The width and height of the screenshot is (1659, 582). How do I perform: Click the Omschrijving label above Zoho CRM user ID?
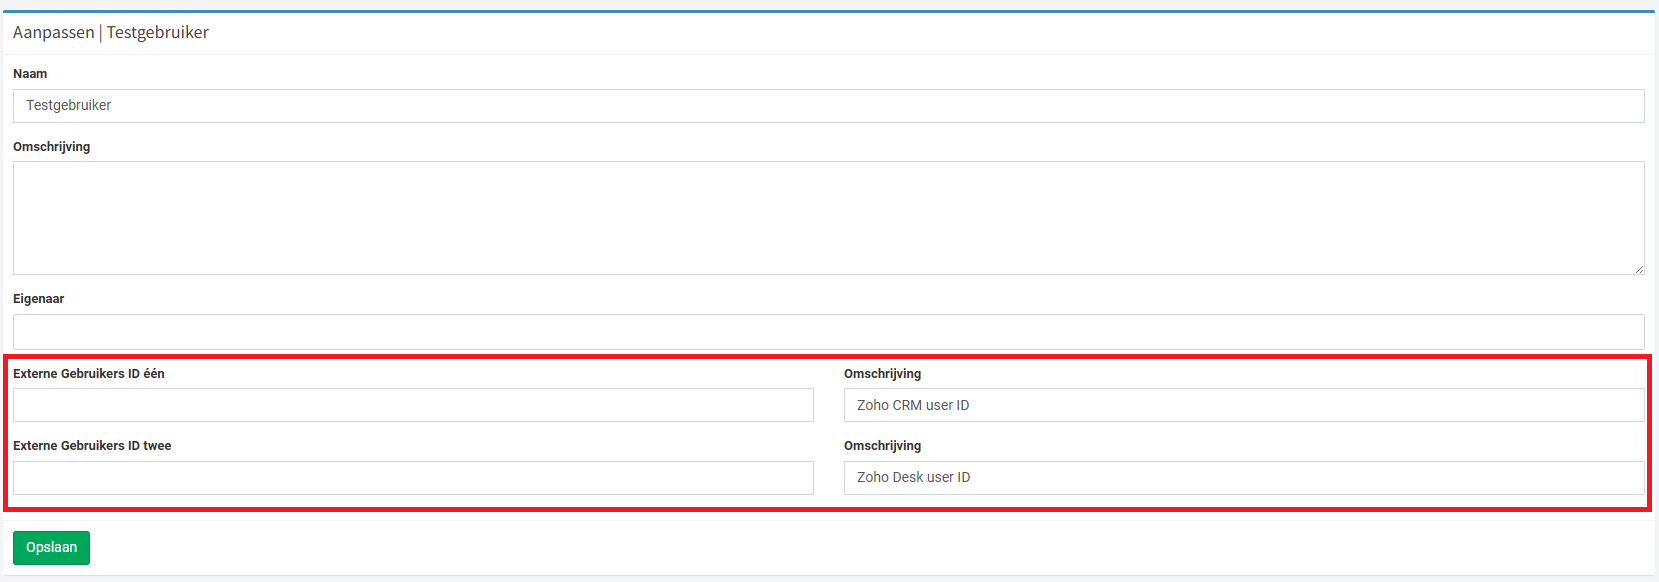pos(882,374)
